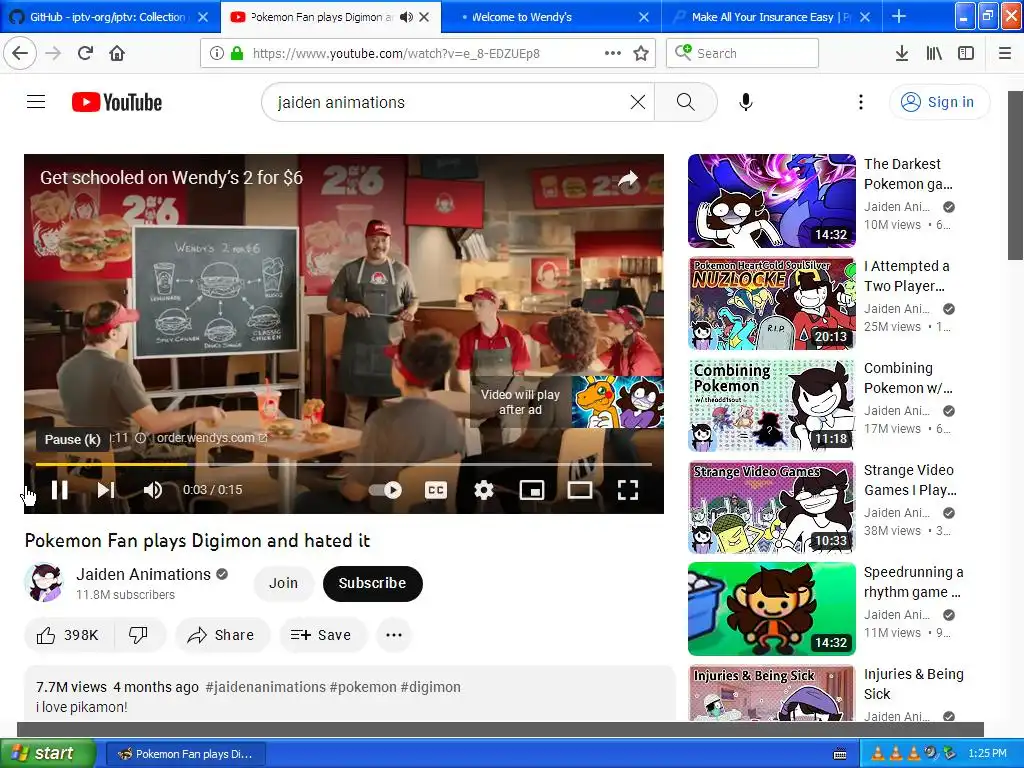Clear the search text with X
Screen dimensions: 1024x768
(x=638, y=102)
